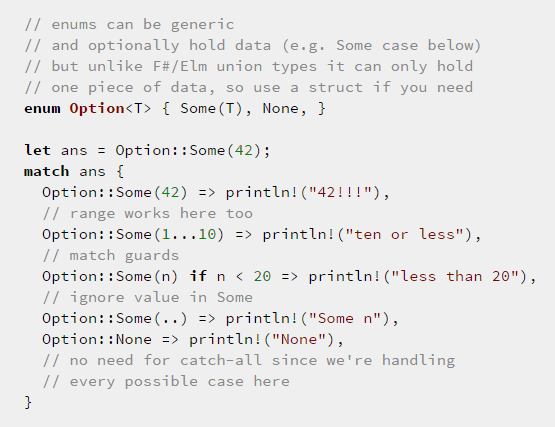This screenshot has width=555, height=427.
Task: Click the string "None" in println
Action: coord(299,339)
